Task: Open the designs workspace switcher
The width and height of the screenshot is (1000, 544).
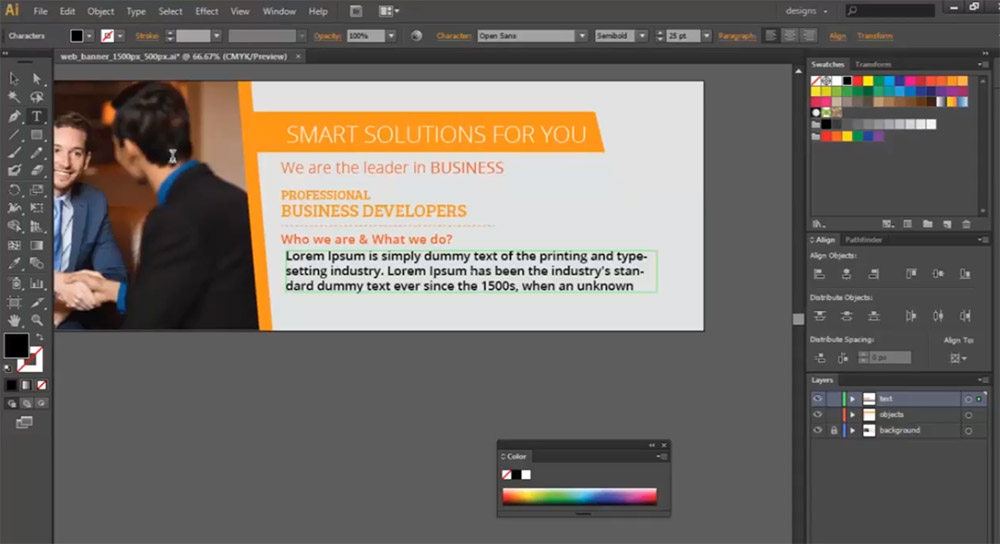Action: pyautogui.click(x=807, y=11)
